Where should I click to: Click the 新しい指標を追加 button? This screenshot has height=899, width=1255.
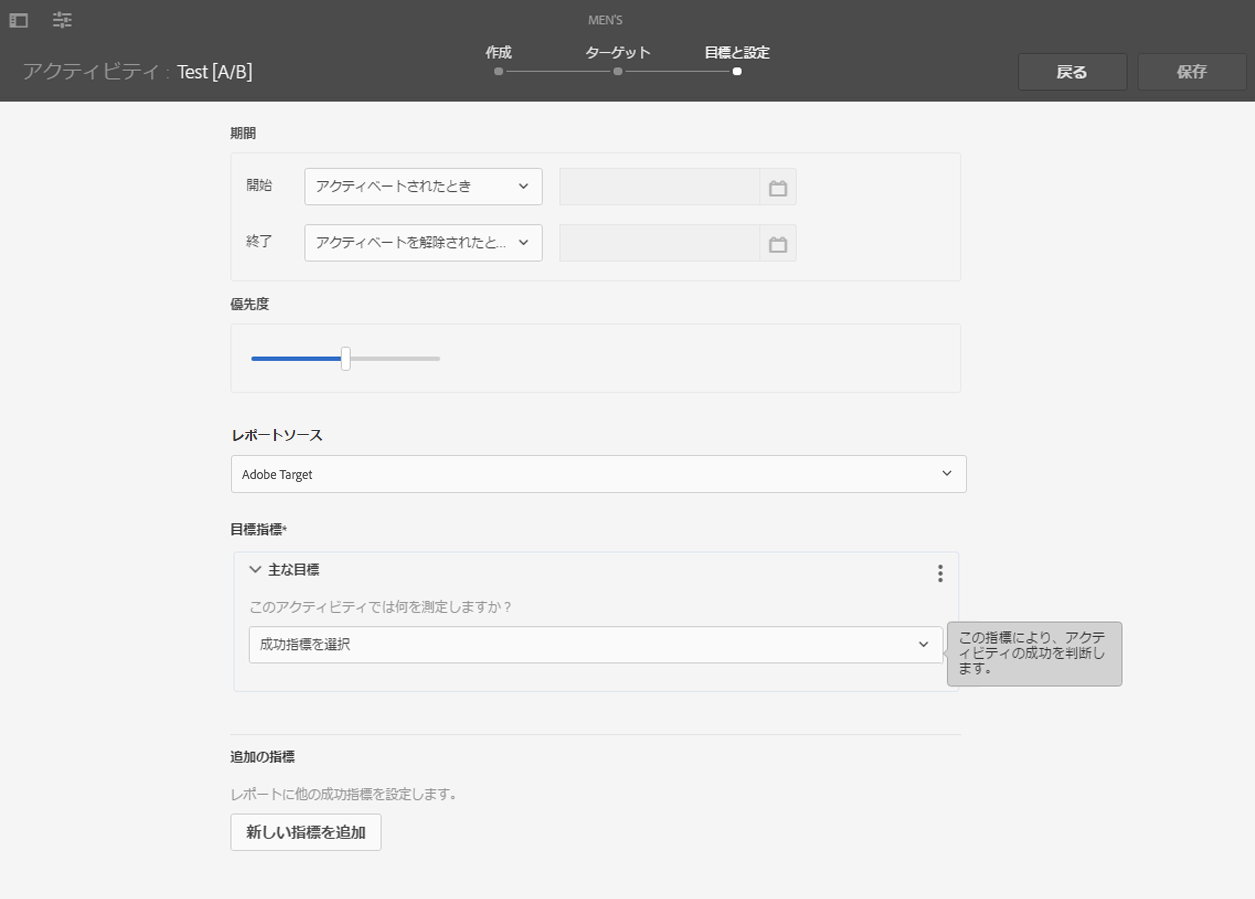306,832
